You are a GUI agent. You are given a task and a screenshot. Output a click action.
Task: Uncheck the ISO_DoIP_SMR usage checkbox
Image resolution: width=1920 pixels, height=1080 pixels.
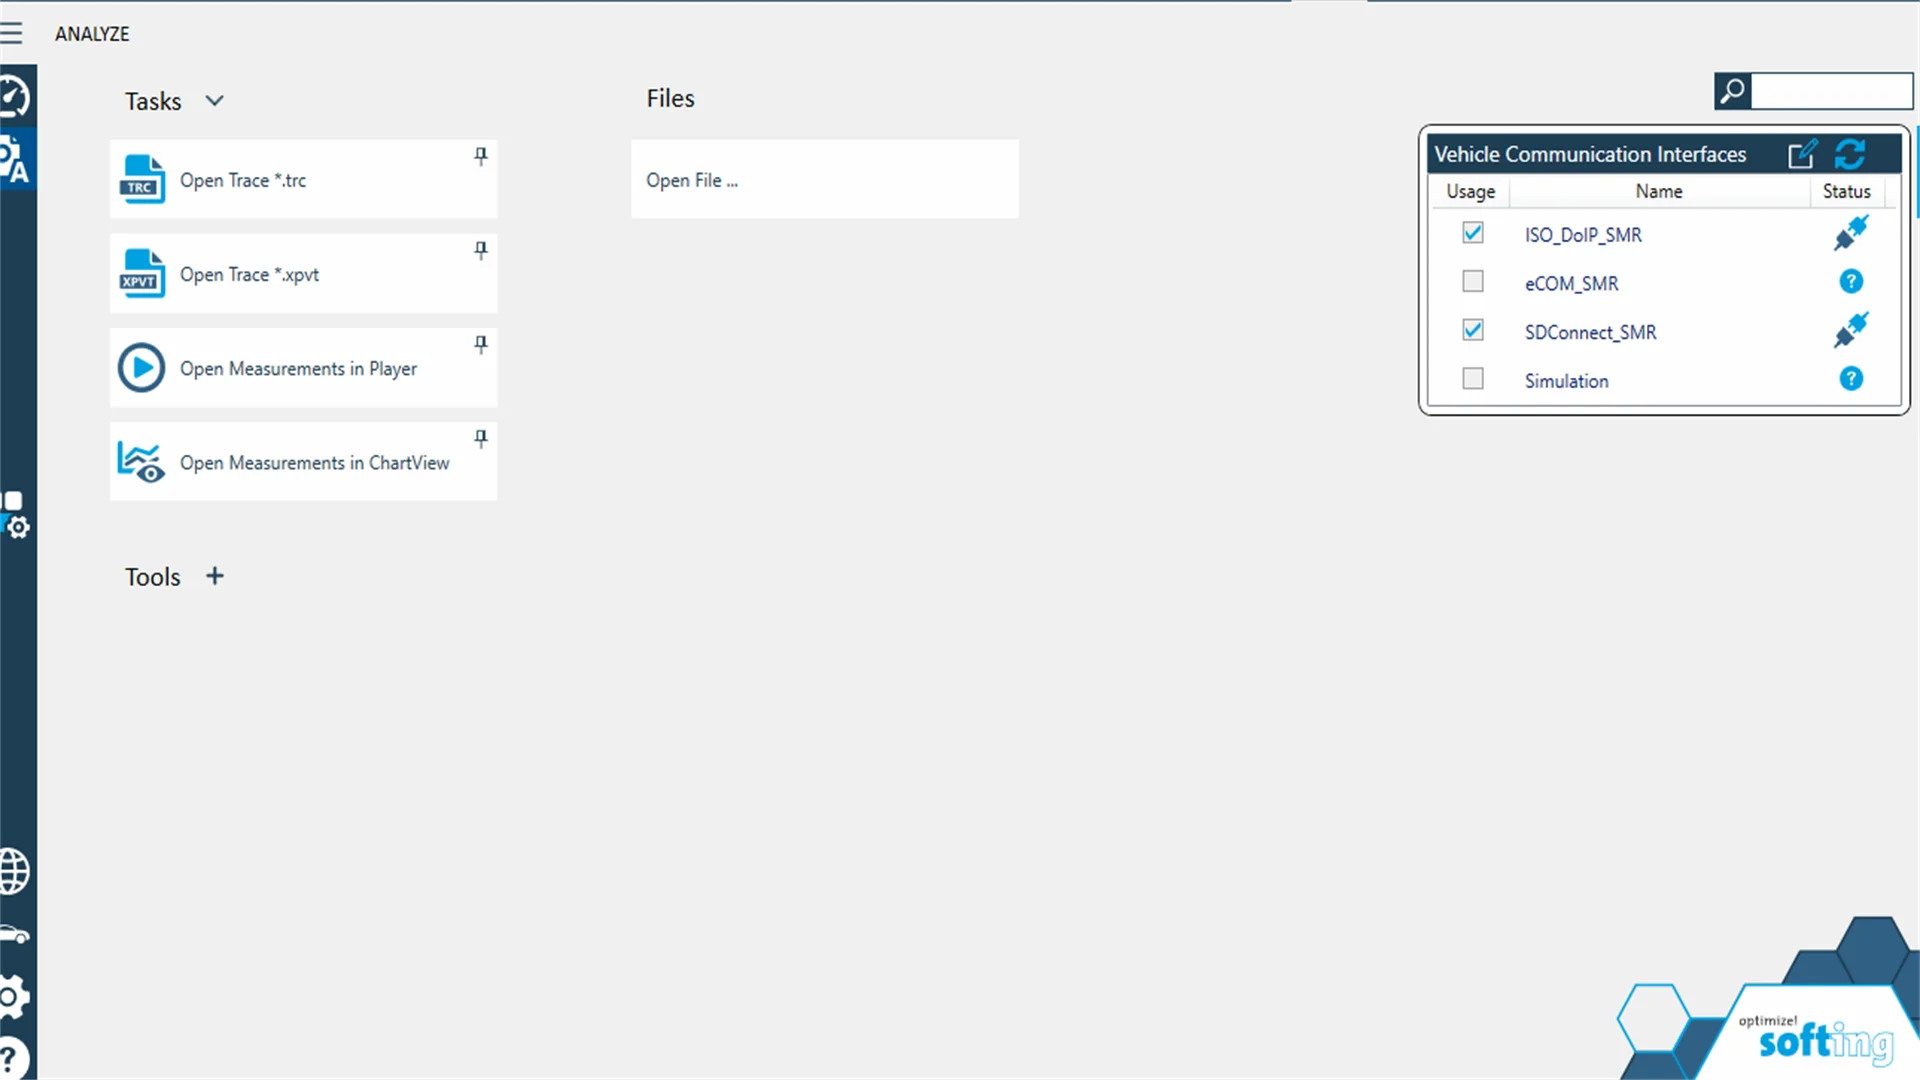(1472, 233)
